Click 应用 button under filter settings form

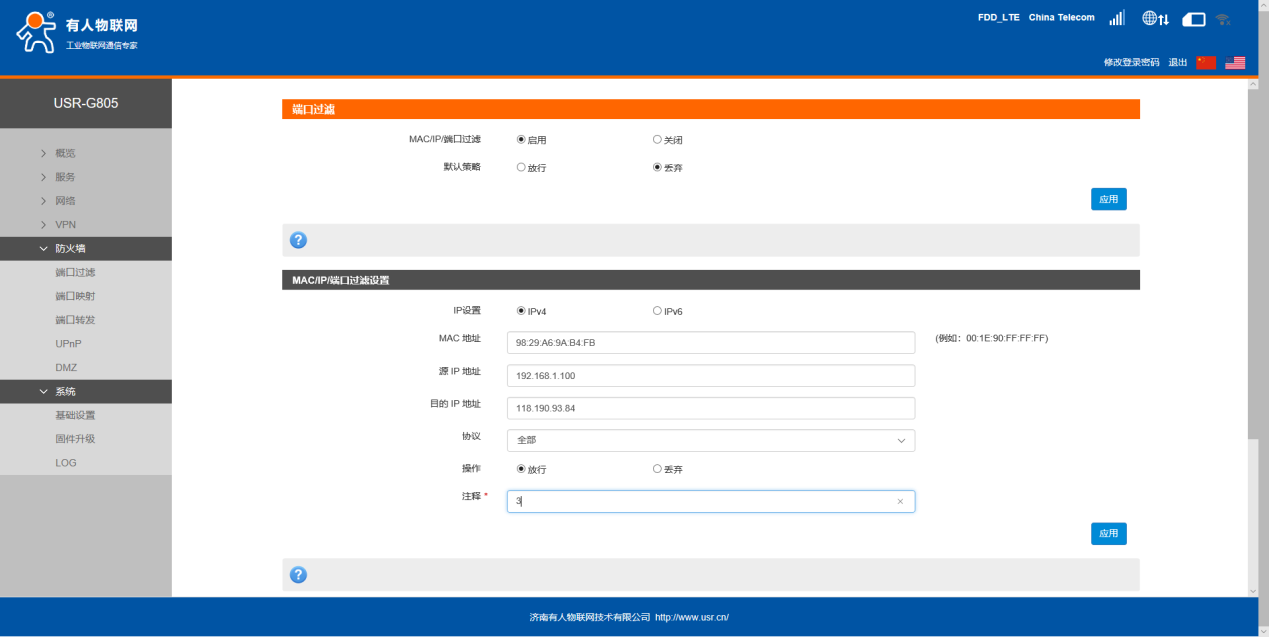pos(1108,534)
